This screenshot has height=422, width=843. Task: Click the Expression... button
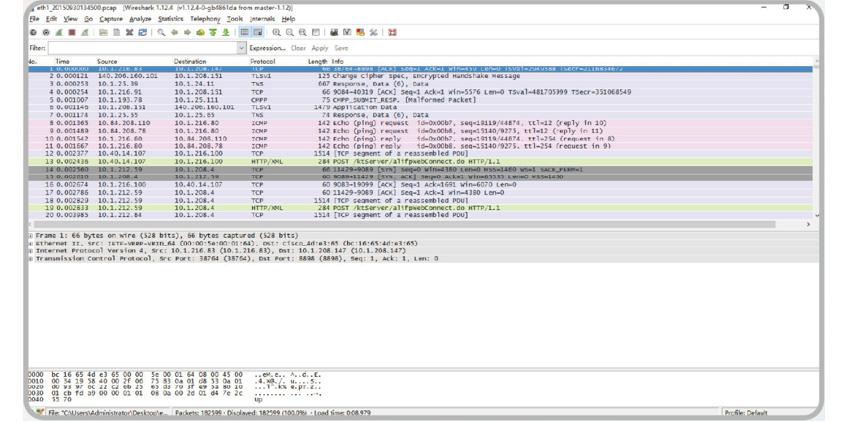[x=267, y=48]
